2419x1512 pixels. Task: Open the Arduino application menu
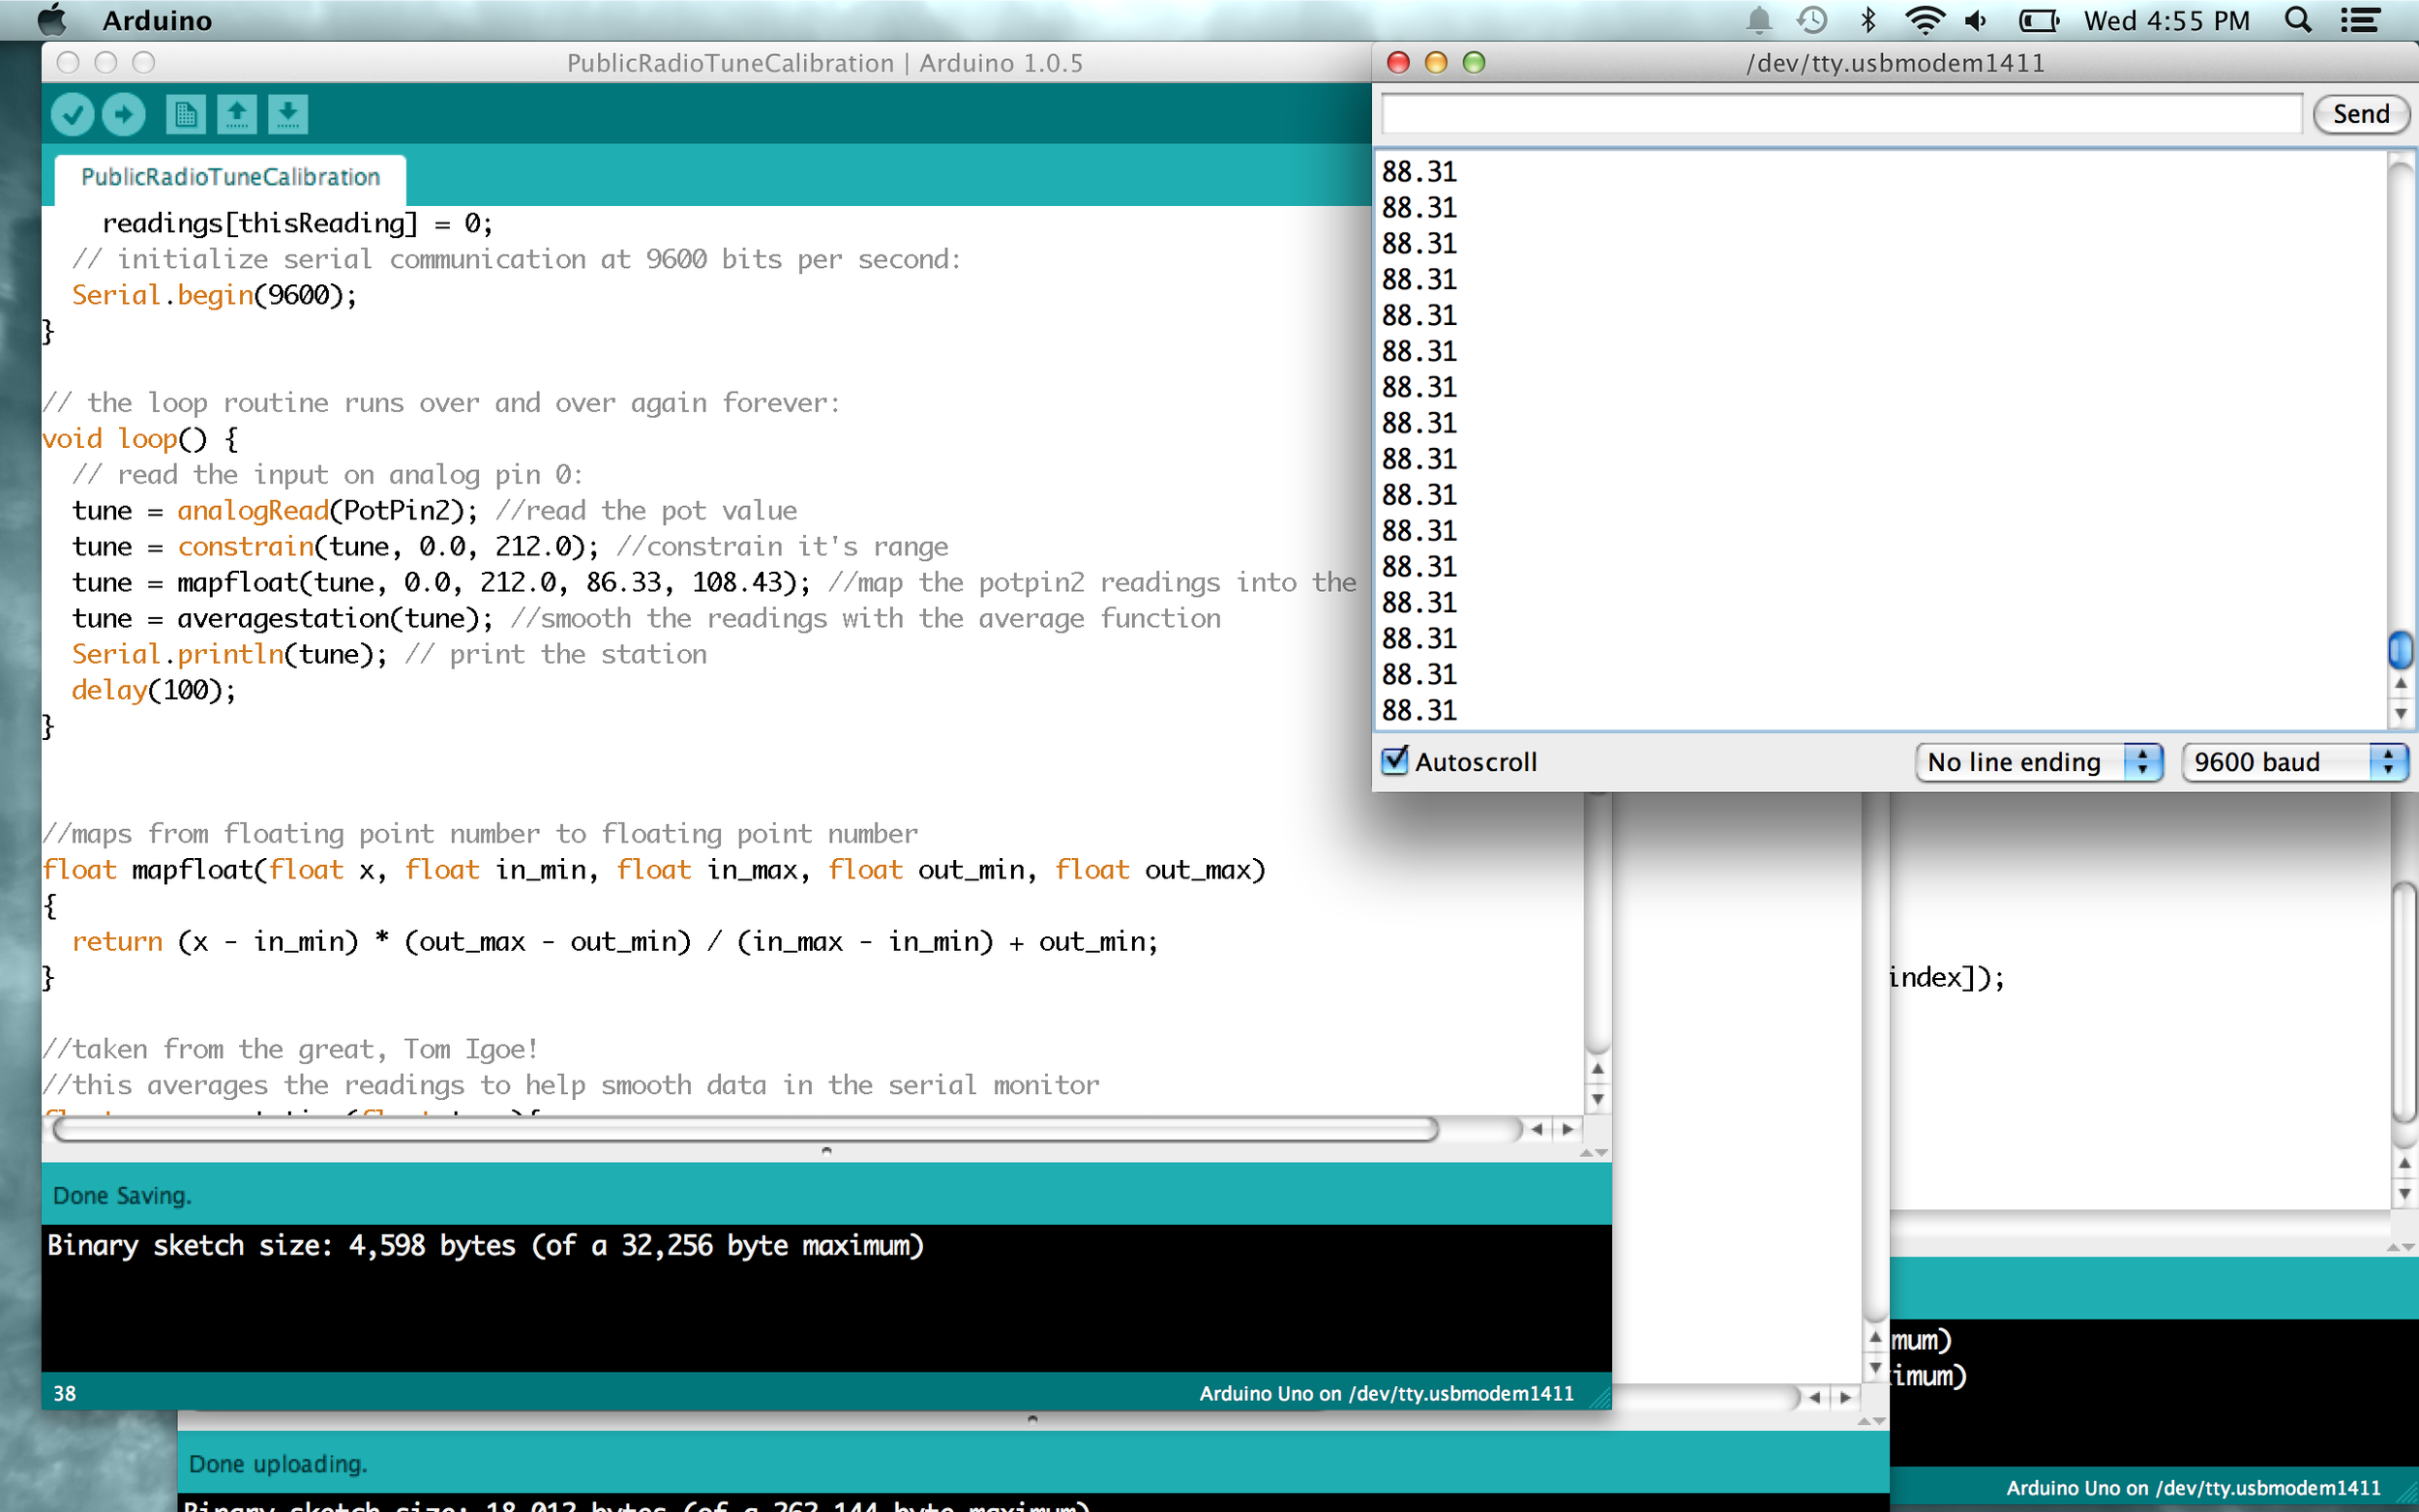point(157,20)
